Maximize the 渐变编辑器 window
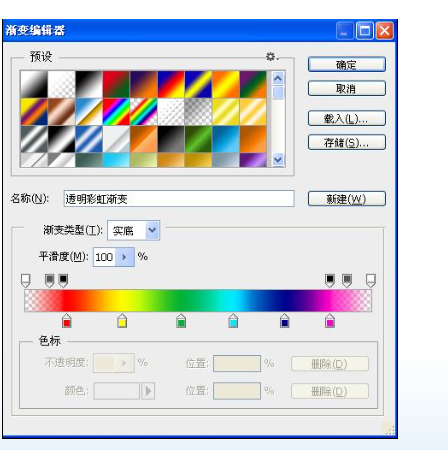 click(365, 31)
